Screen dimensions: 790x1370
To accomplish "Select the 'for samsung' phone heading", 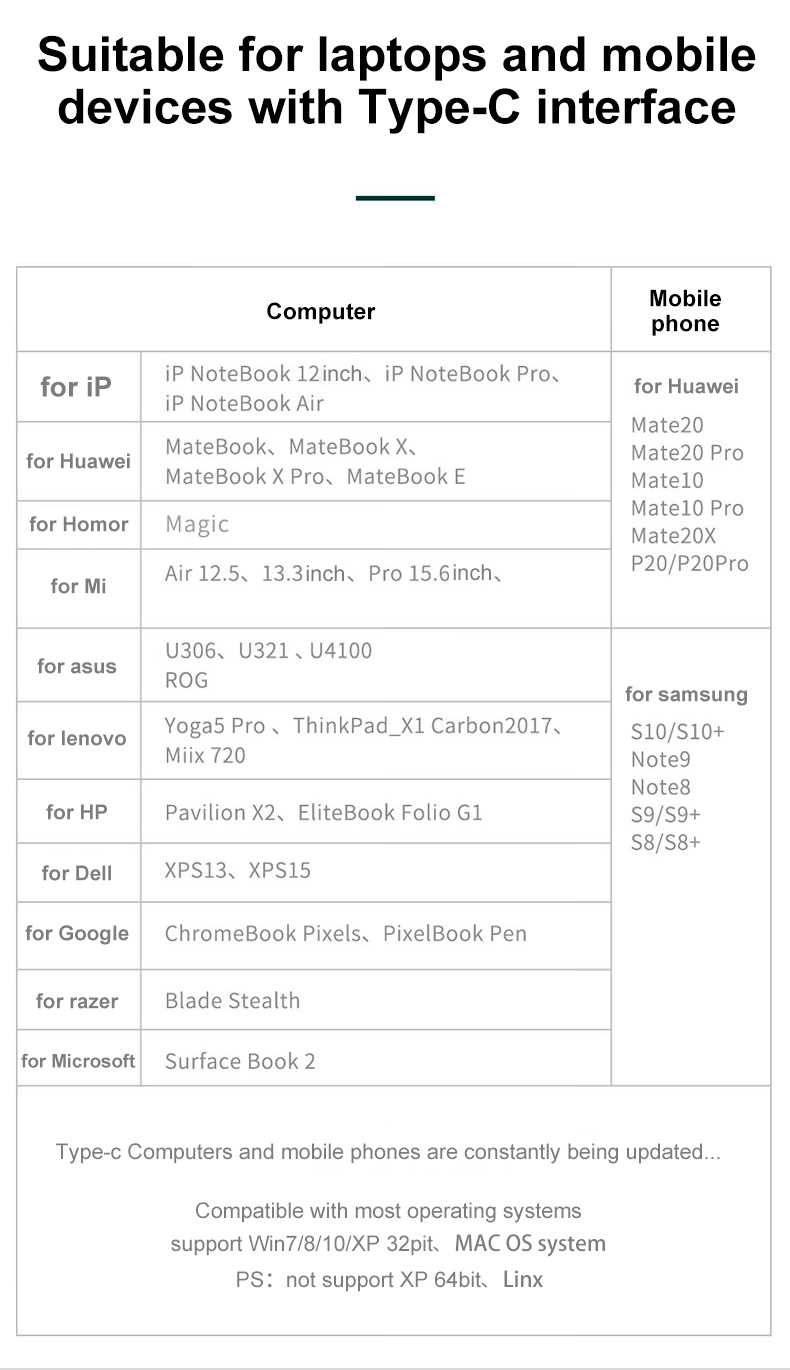I will click(x=686, y=694).
